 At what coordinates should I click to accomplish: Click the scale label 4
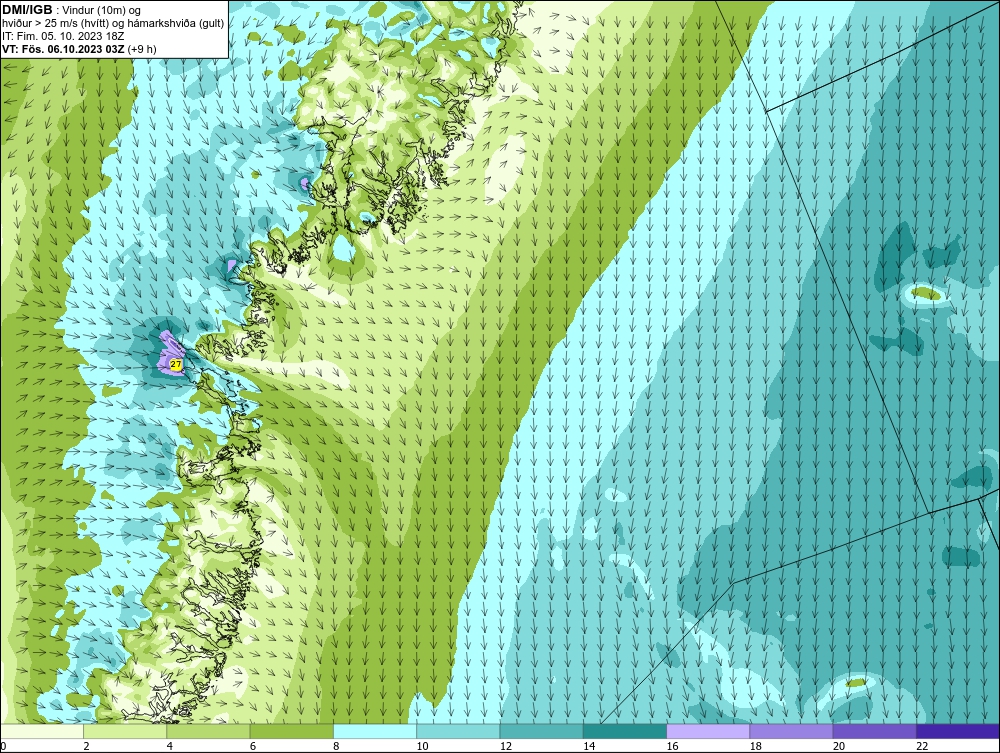170,747
